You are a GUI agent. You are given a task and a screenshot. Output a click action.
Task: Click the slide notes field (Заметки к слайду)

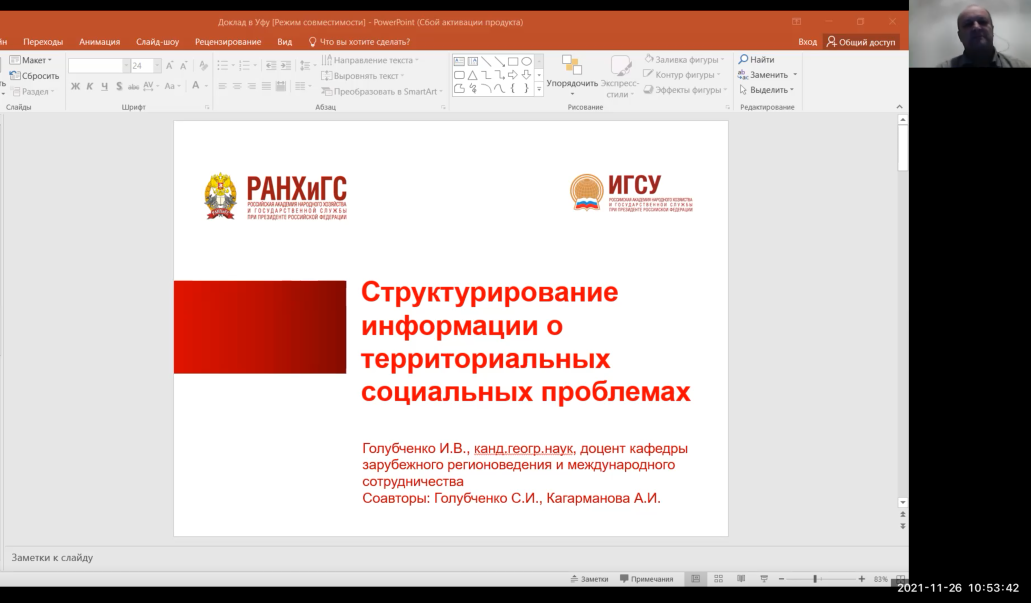coord(450,557)
